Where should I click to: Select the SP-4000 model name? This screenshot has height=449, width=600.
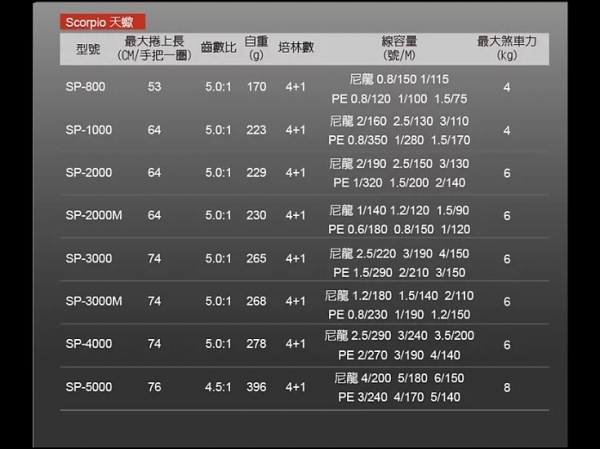[x=86, y=344]
